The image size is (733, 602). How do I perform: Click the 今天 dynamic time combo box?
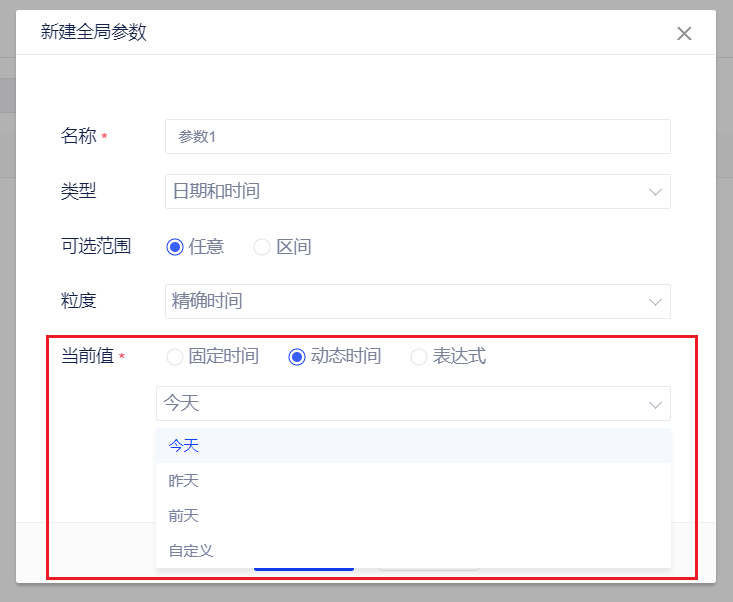point(400,404)
